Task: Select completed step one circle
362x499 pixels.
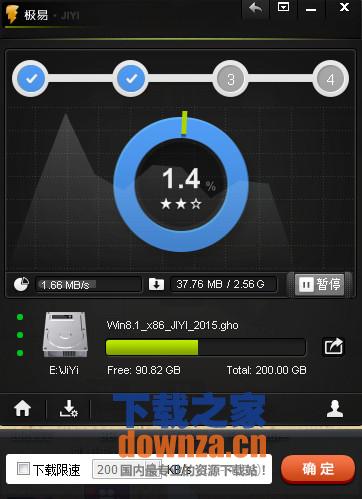Action: pos(30,79)
